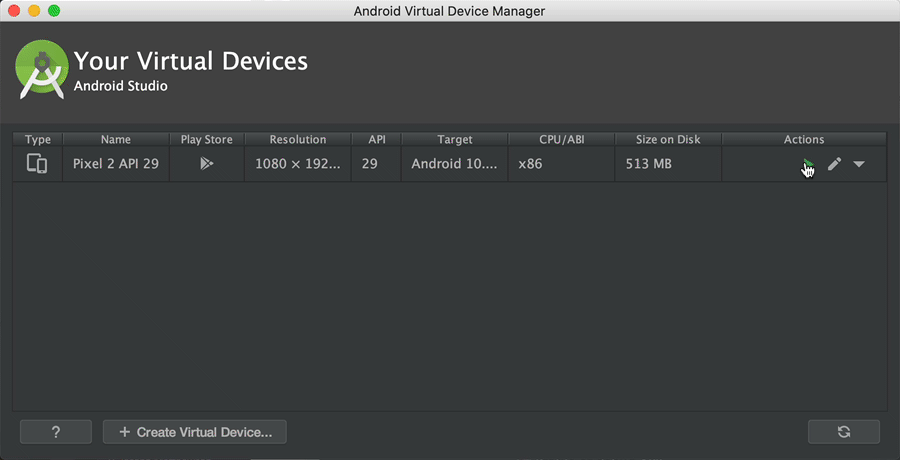Sort by the Target column header
The image size is (900, 460).
(455, 140)
